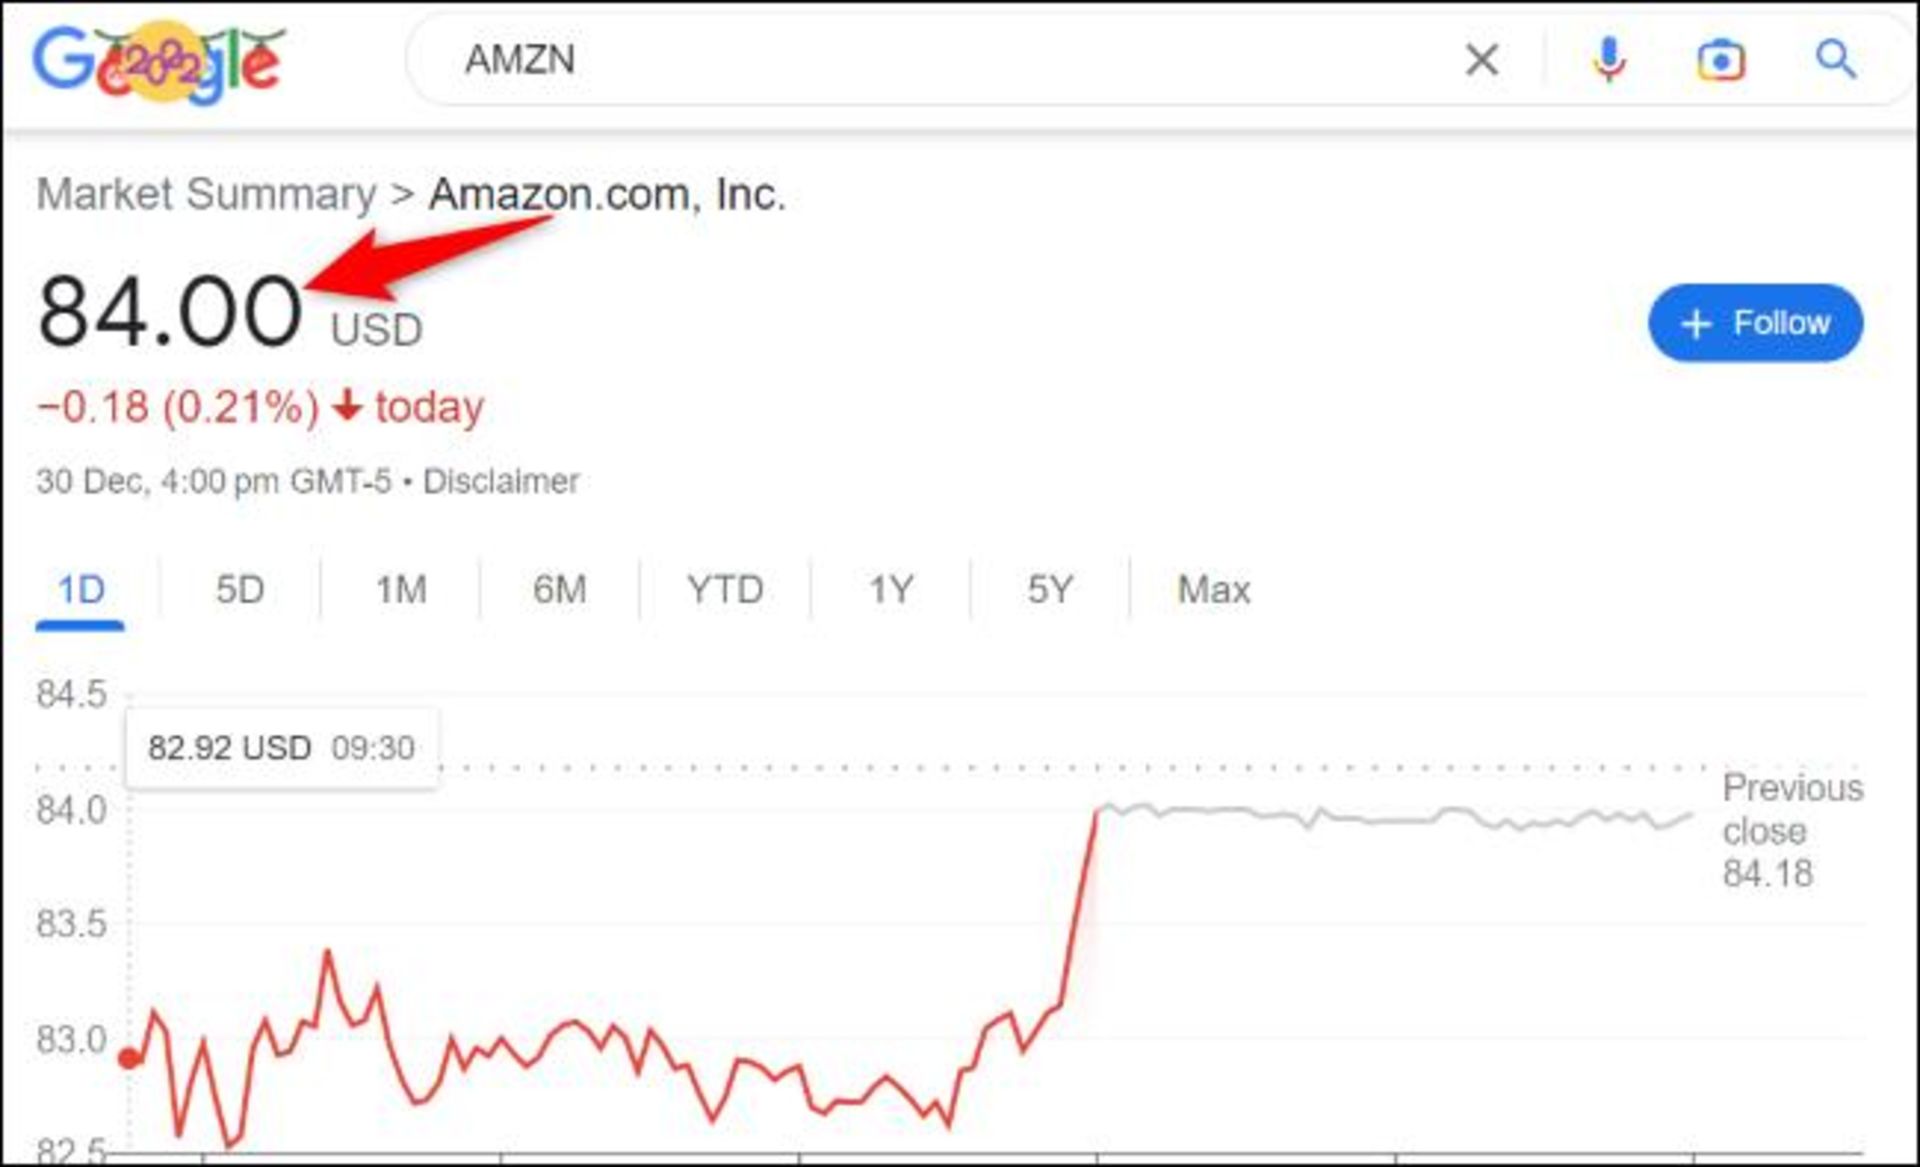Click the Previous close 84.18 label

(1790, 830)
